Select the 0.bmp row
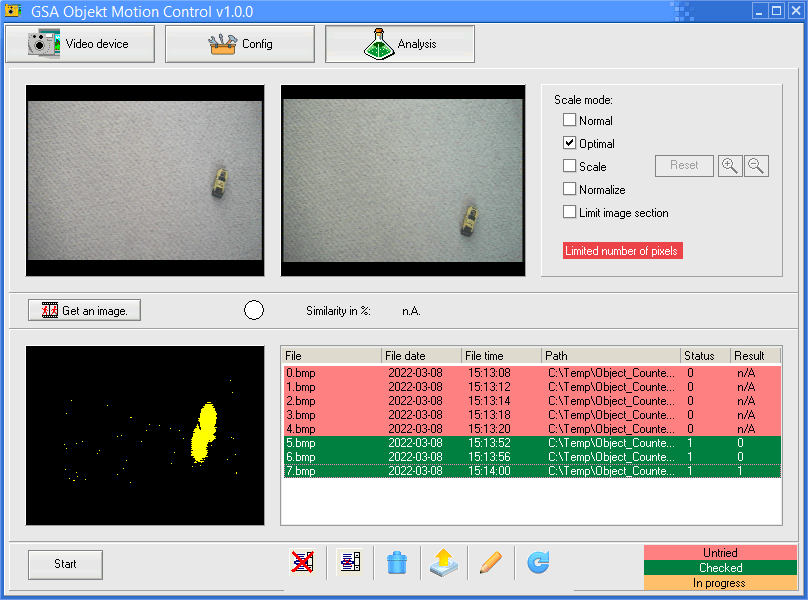 coord(532,373)
